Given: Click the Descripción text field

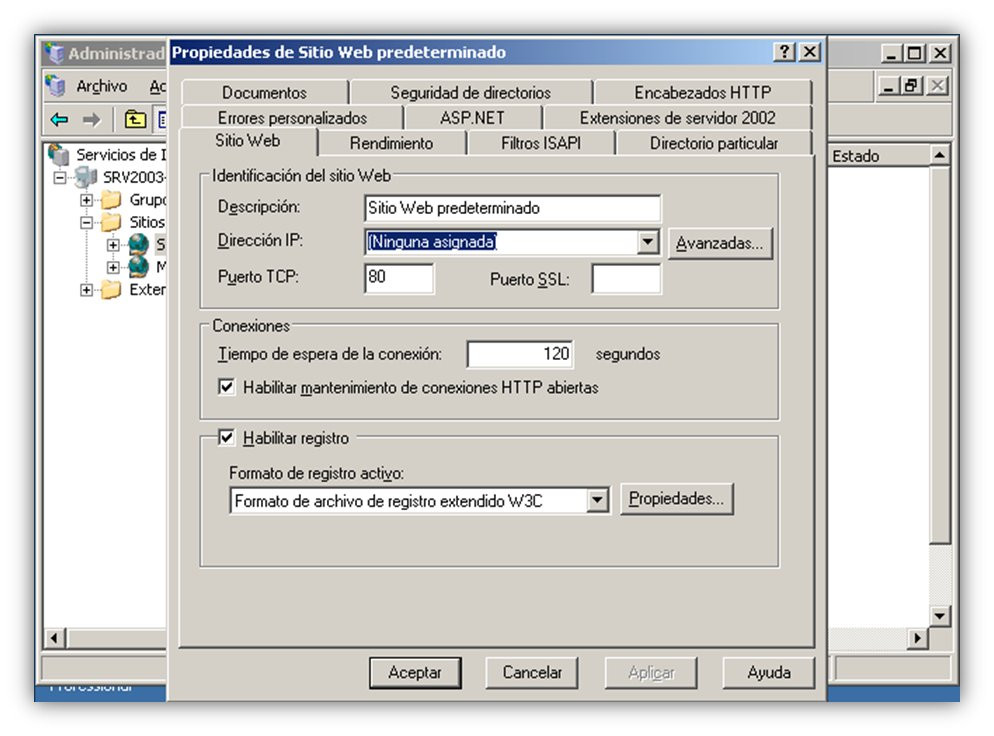Looking at the screenshot, I should tap(512, 208).
